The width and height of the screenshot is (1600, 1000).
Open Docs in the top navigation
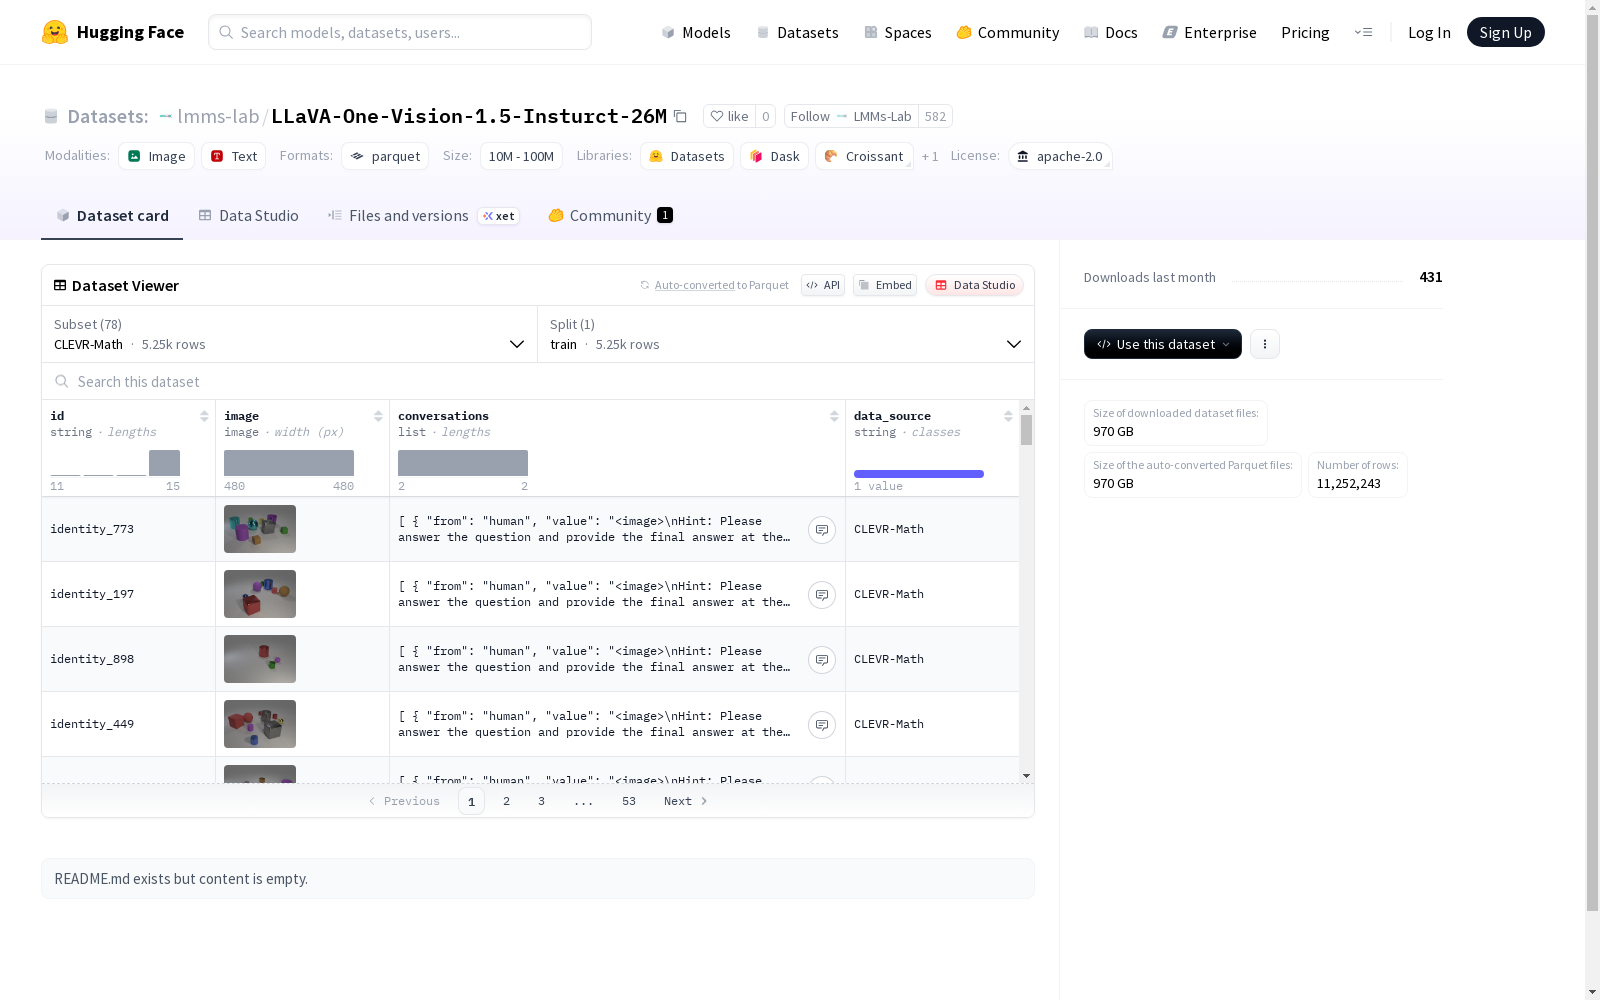coord(1110,32)
